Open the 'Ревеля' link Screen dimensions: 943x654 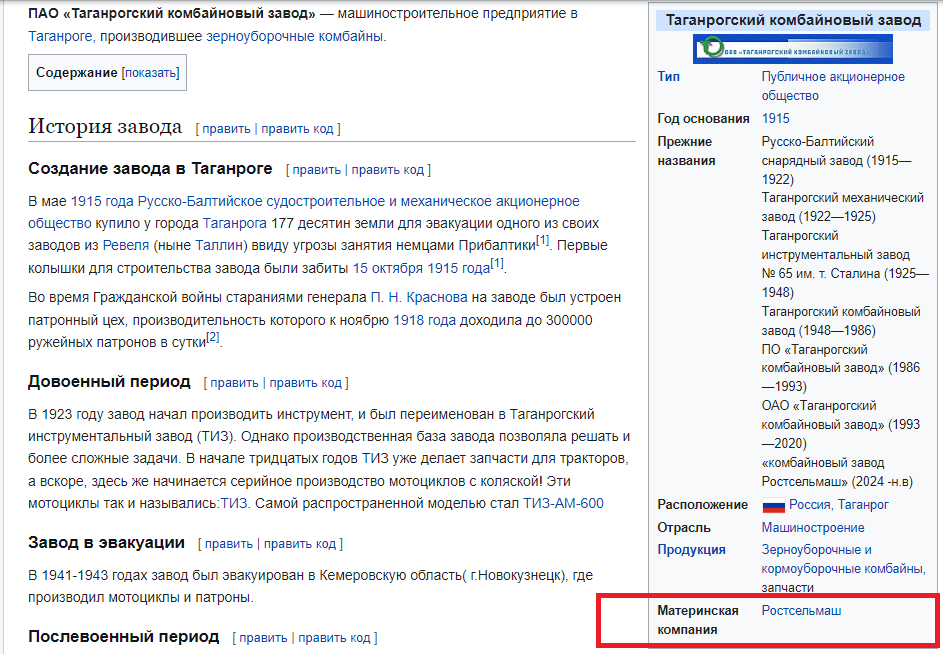[x=126, y=246]
